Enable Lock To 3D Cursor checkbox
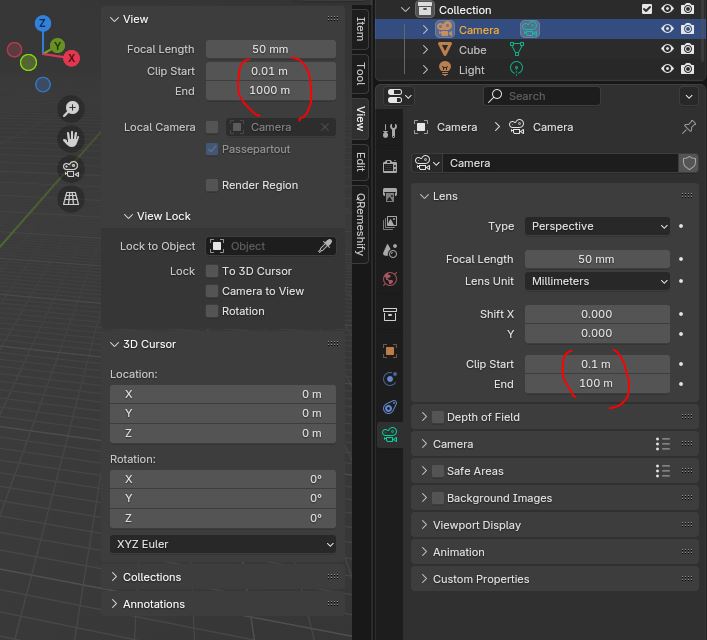This screenshot has width=707, height=640. (x=212, y=271)
